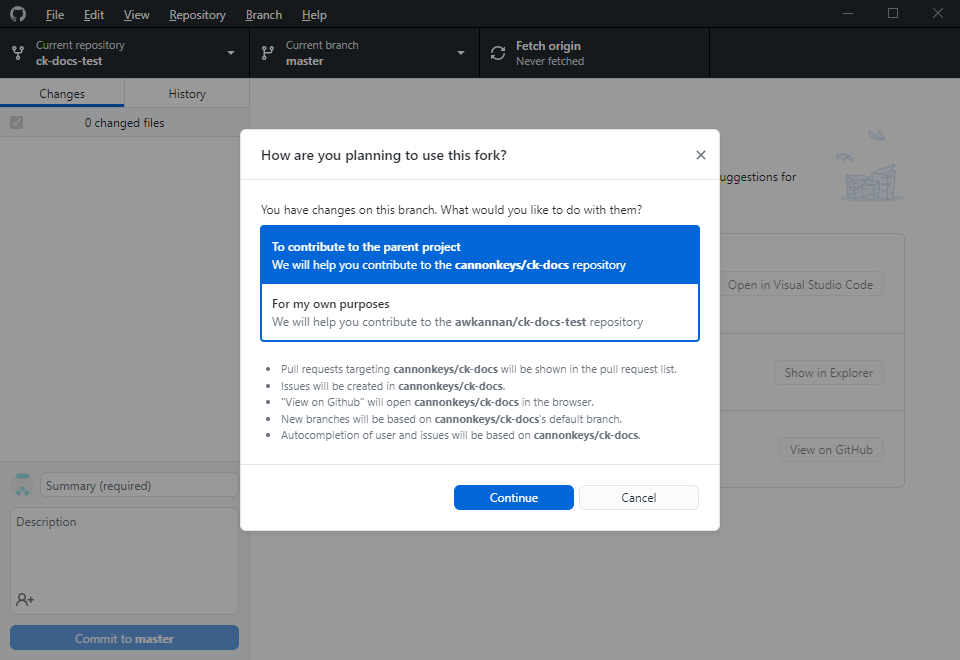960x660 pixels.
Task: Click the Fetch origin sync icon
Action: pos(498,53)
